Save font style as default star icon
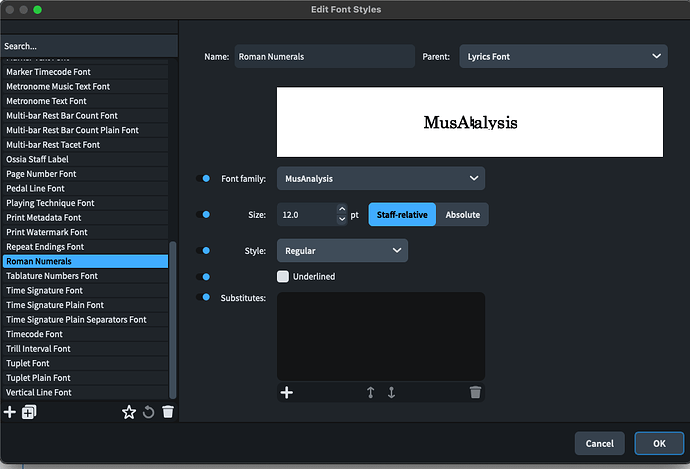Image resolution: width=690 pixels, height=469 pixels. click(x=129, y=412)
